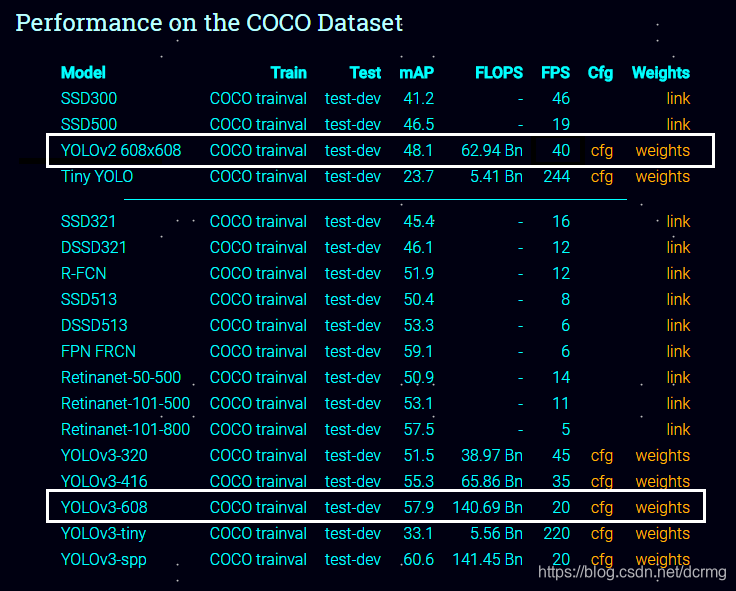Image resolution: width=736 pixels, height=591 pixels.
Task: Select the 'FPN FRCN' model name
Action: 98,352
